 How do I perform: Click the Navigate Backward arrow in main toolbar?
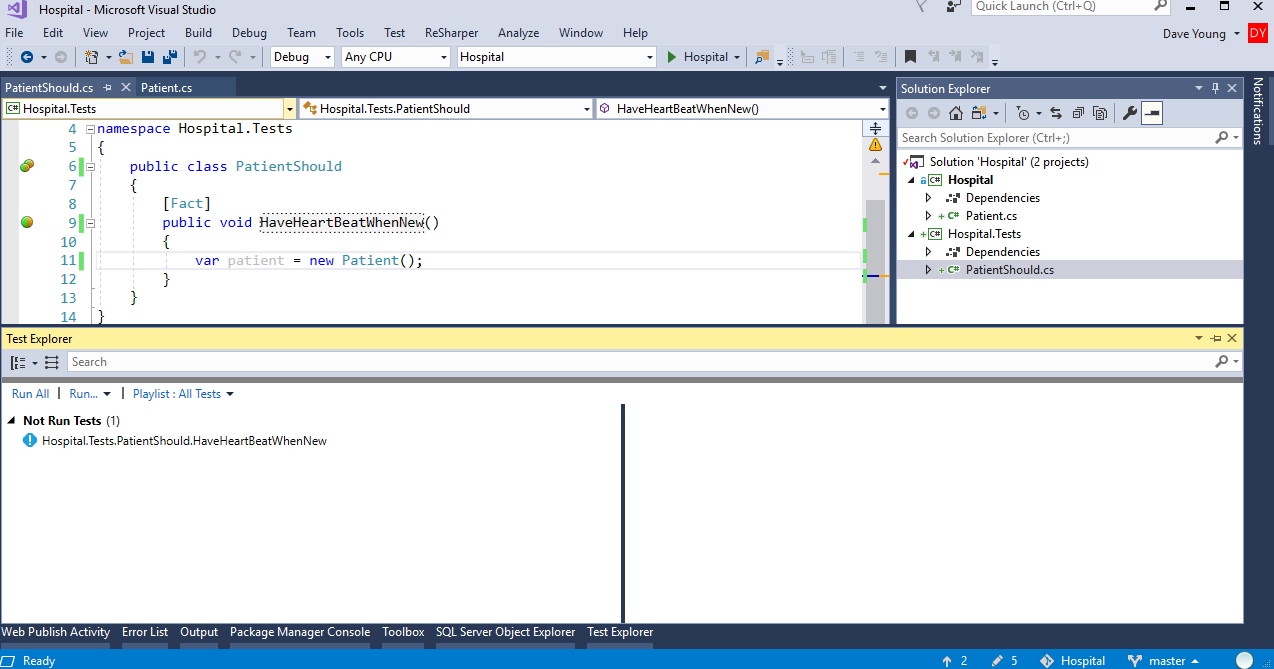[x=26, y=57]
